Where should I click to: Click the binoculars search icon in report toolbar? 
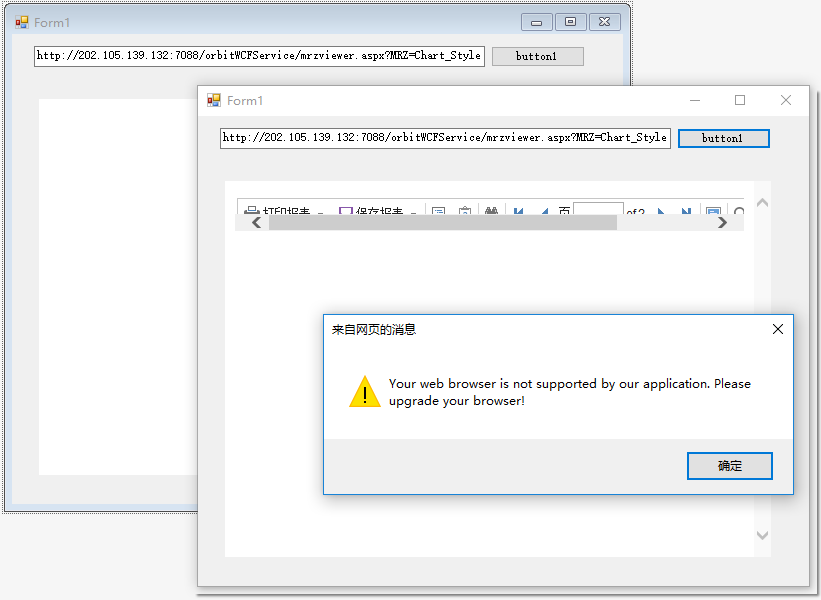coord(491,210)
